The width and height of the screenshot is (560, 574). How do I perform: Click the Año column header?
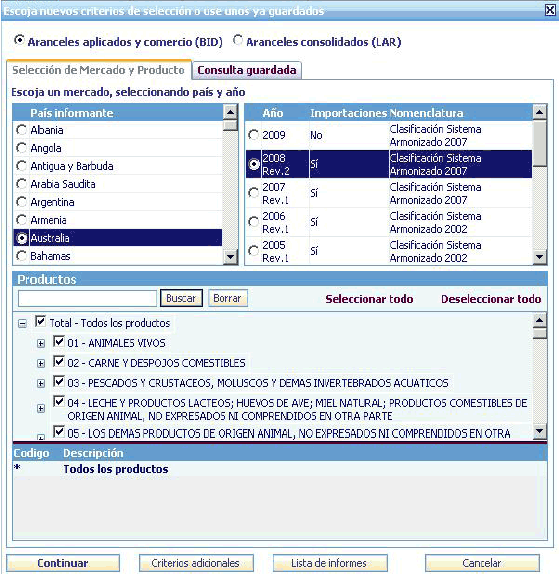click(273, 113)
